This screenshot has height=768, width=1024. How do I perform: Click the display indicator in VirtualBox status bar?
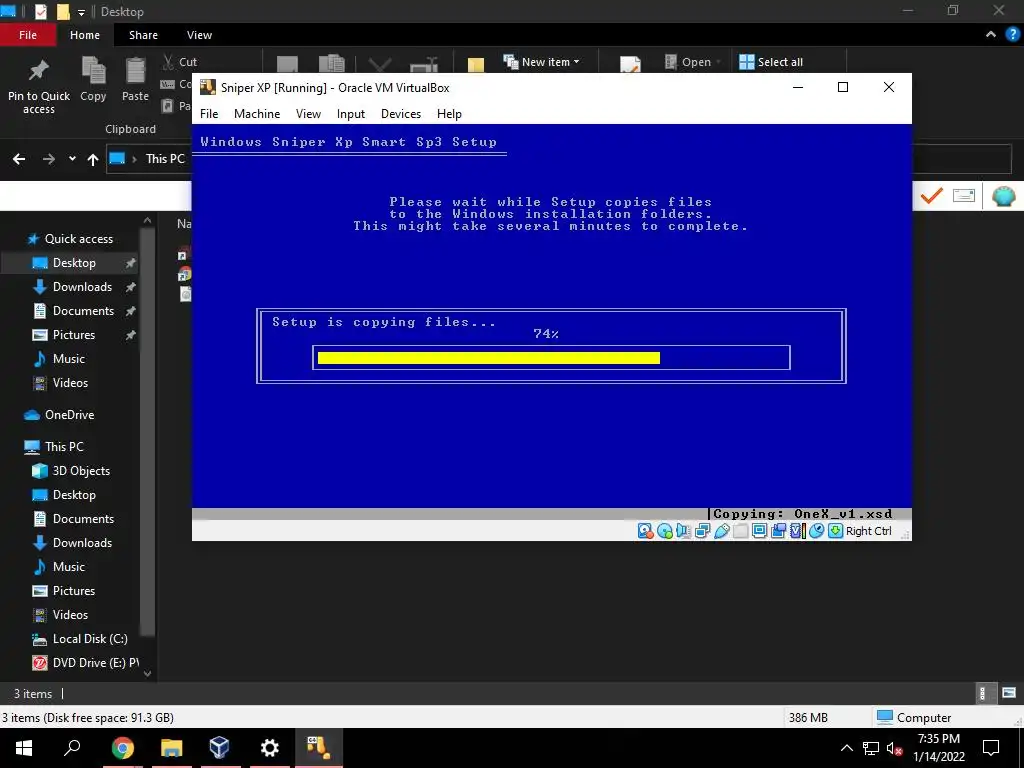(760, 531)
